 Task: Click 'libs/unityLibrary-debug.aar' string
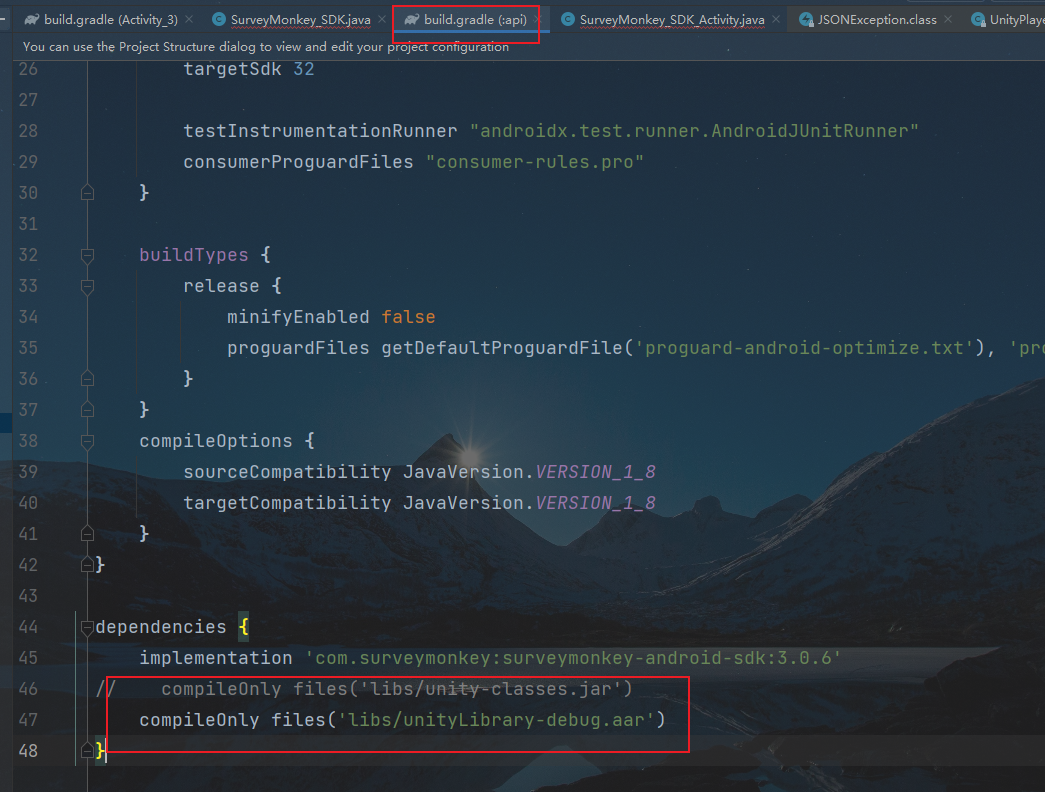496,720
